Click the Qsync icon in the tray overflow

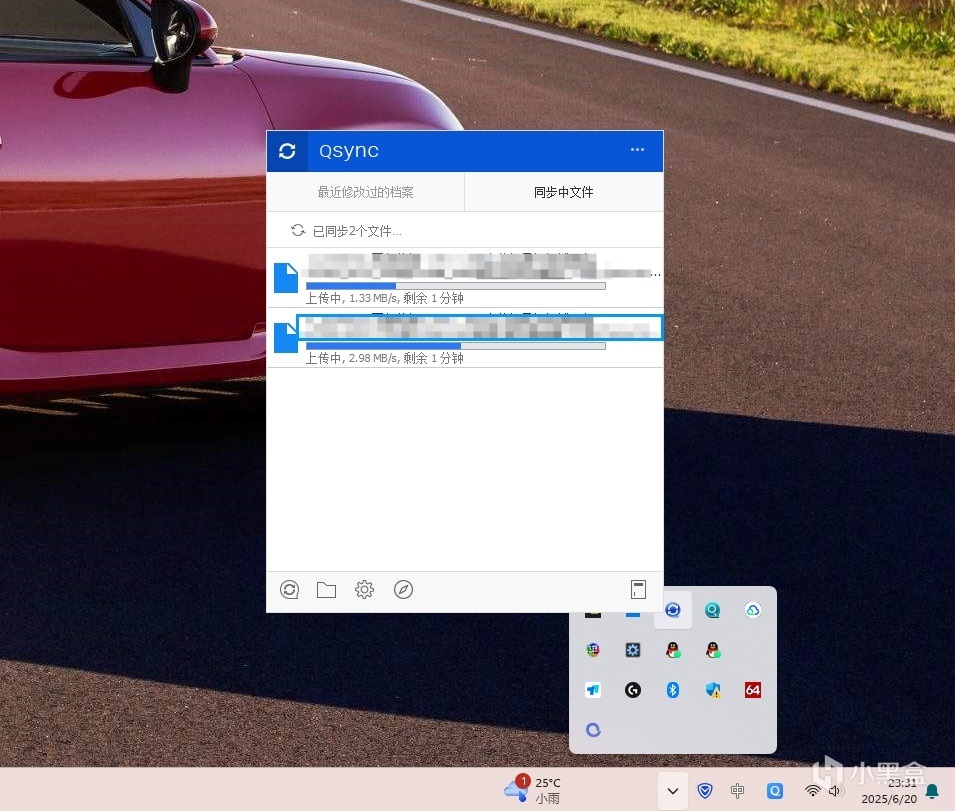[x=673, y=610]
